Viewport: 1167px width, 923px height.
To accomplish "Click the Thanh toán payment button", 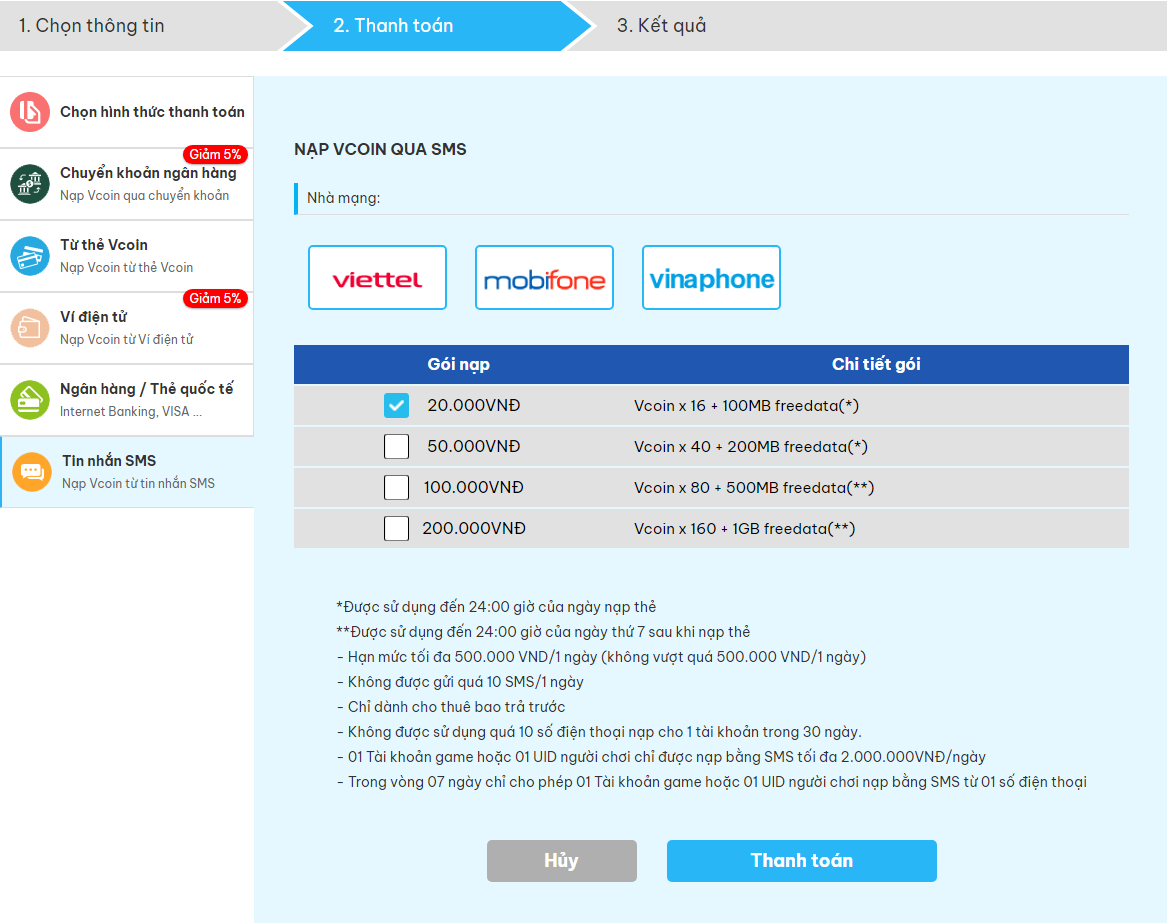I will [802, 861].
